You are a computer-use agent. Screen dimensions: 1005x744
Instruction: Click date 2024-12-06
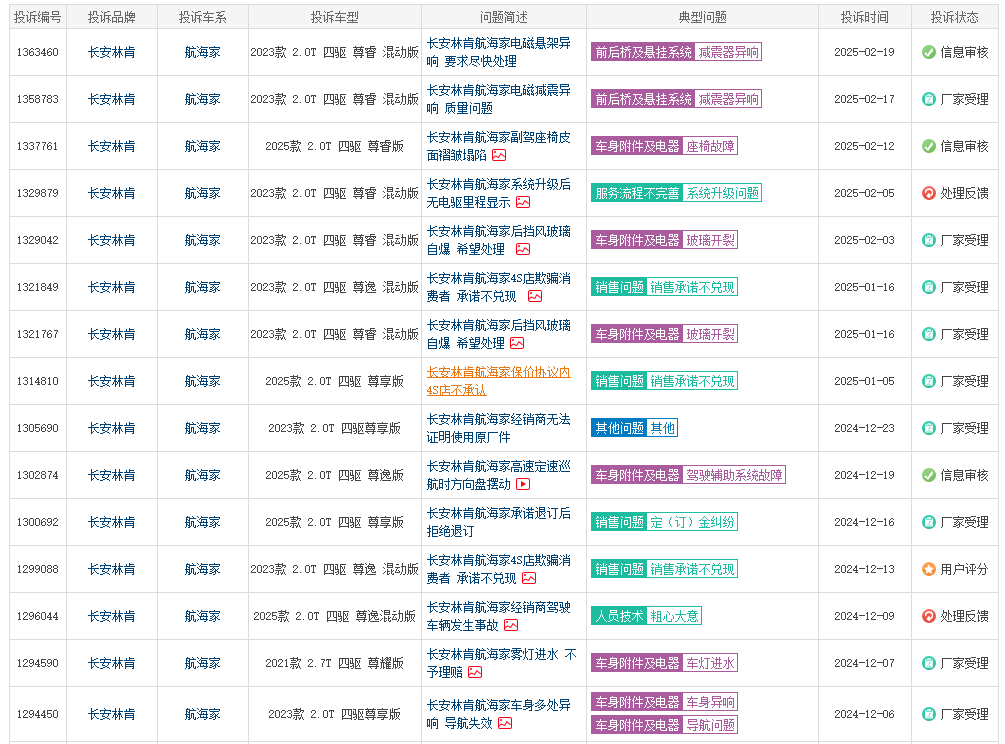pos(864,714)
